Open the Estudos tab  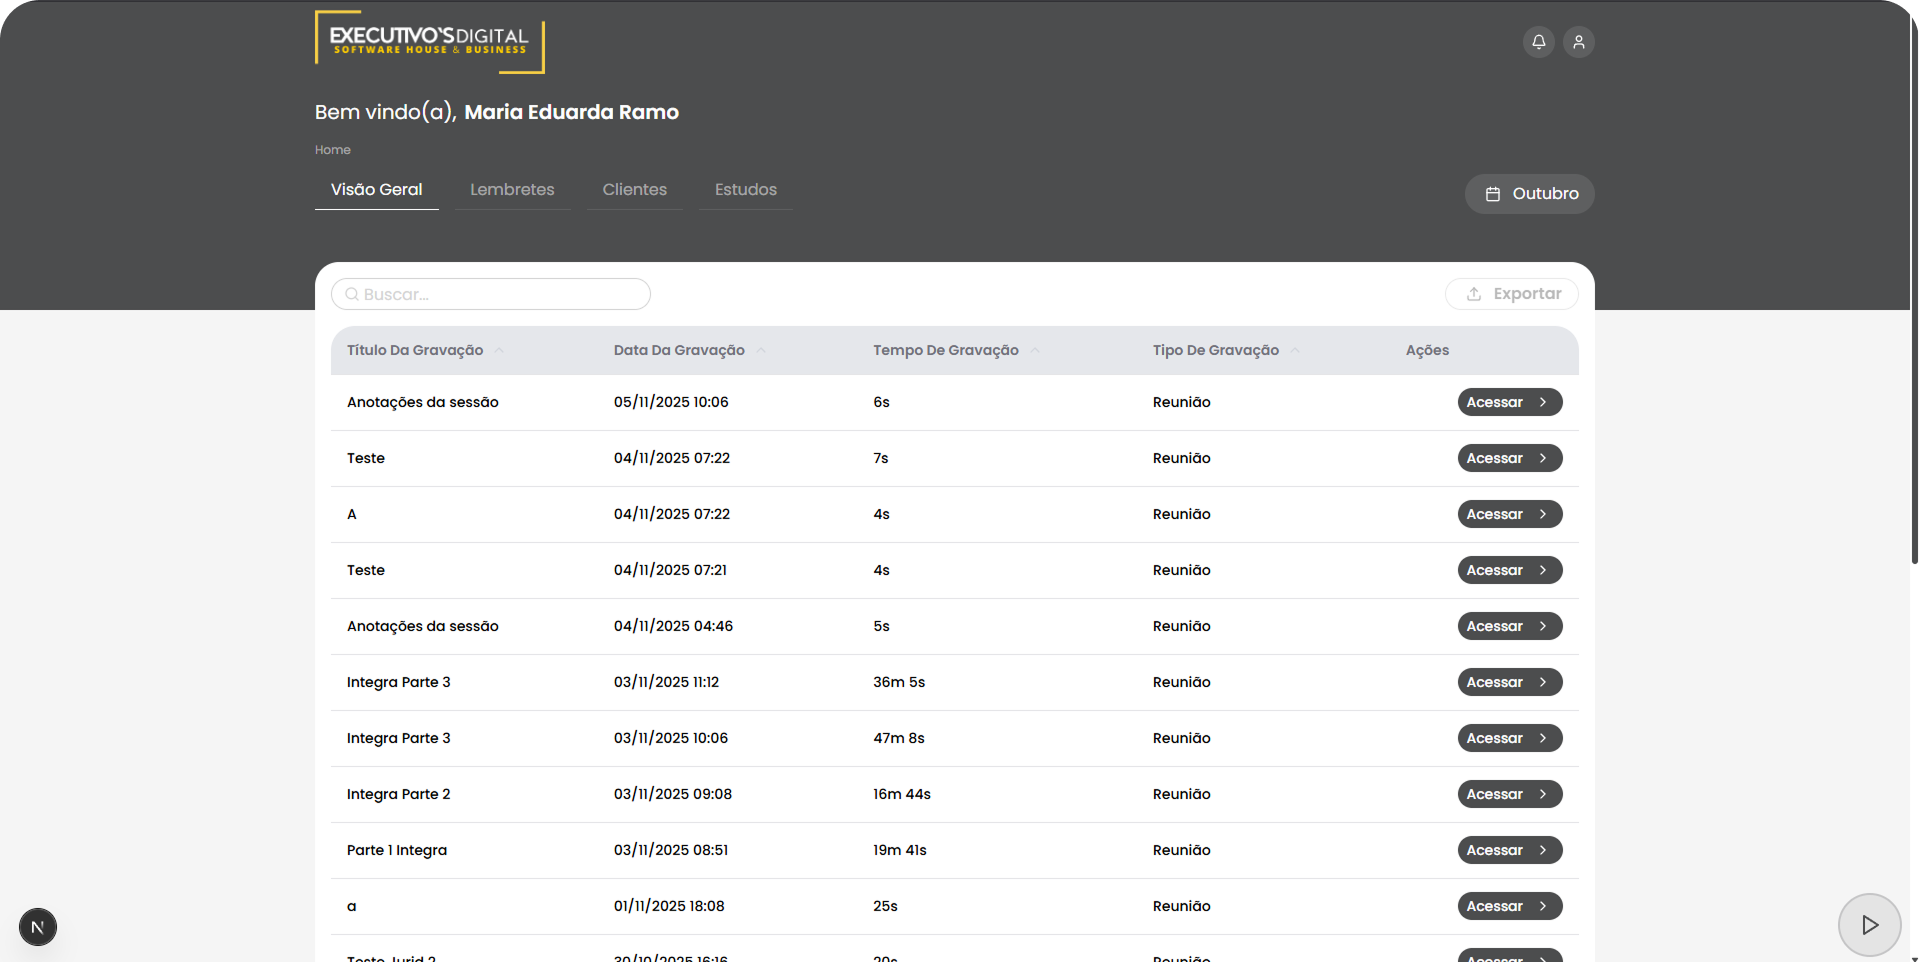(x=745, y=190)
